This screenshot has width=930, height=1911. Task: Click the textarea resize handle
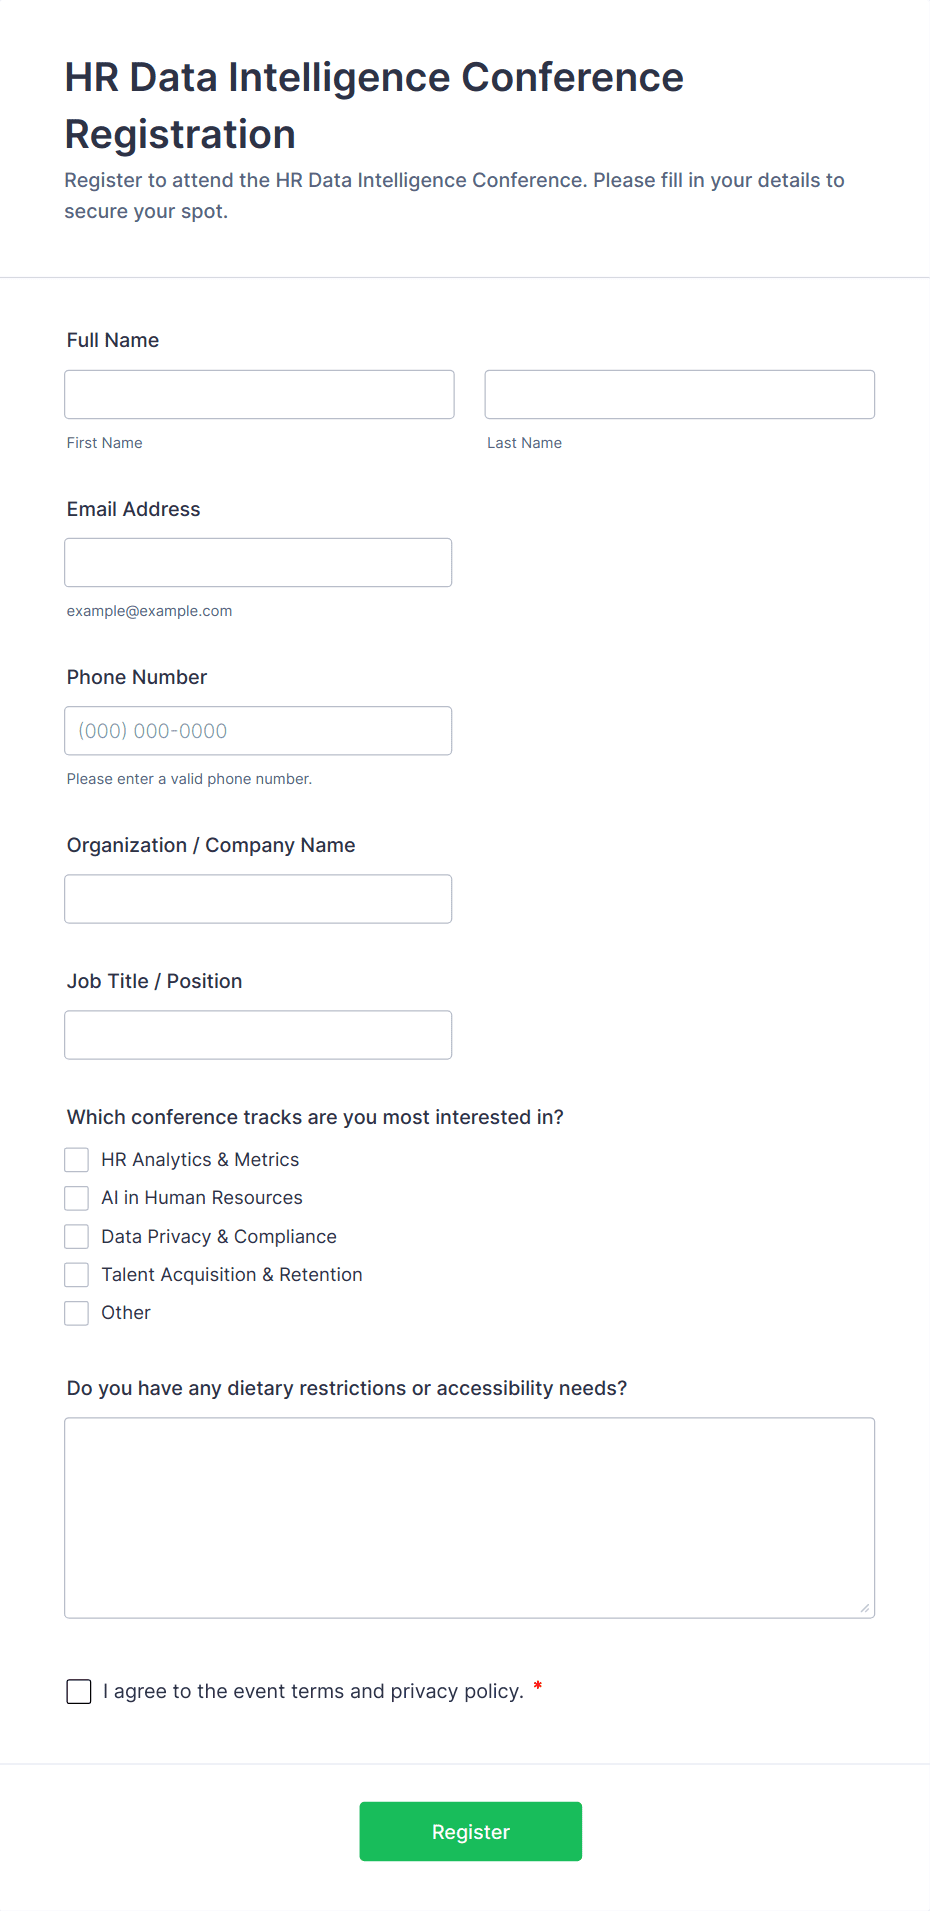click(865, 1608)
